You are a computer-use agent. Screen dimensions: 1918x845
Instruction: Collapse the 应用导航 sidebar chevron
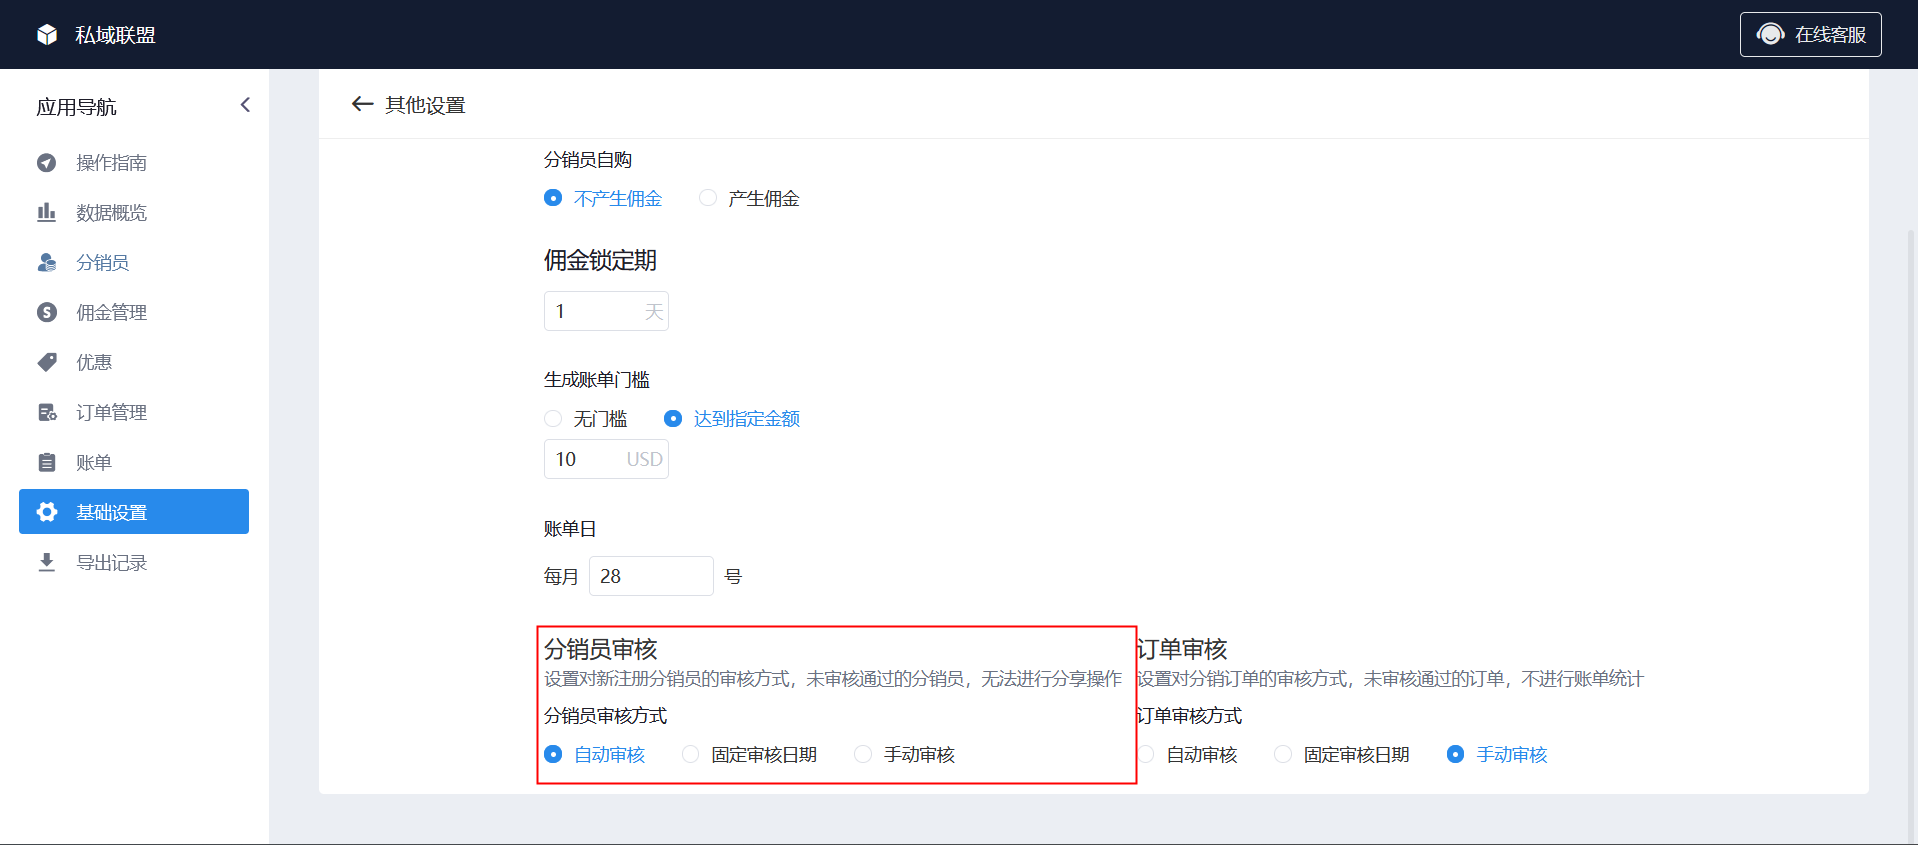245,105
